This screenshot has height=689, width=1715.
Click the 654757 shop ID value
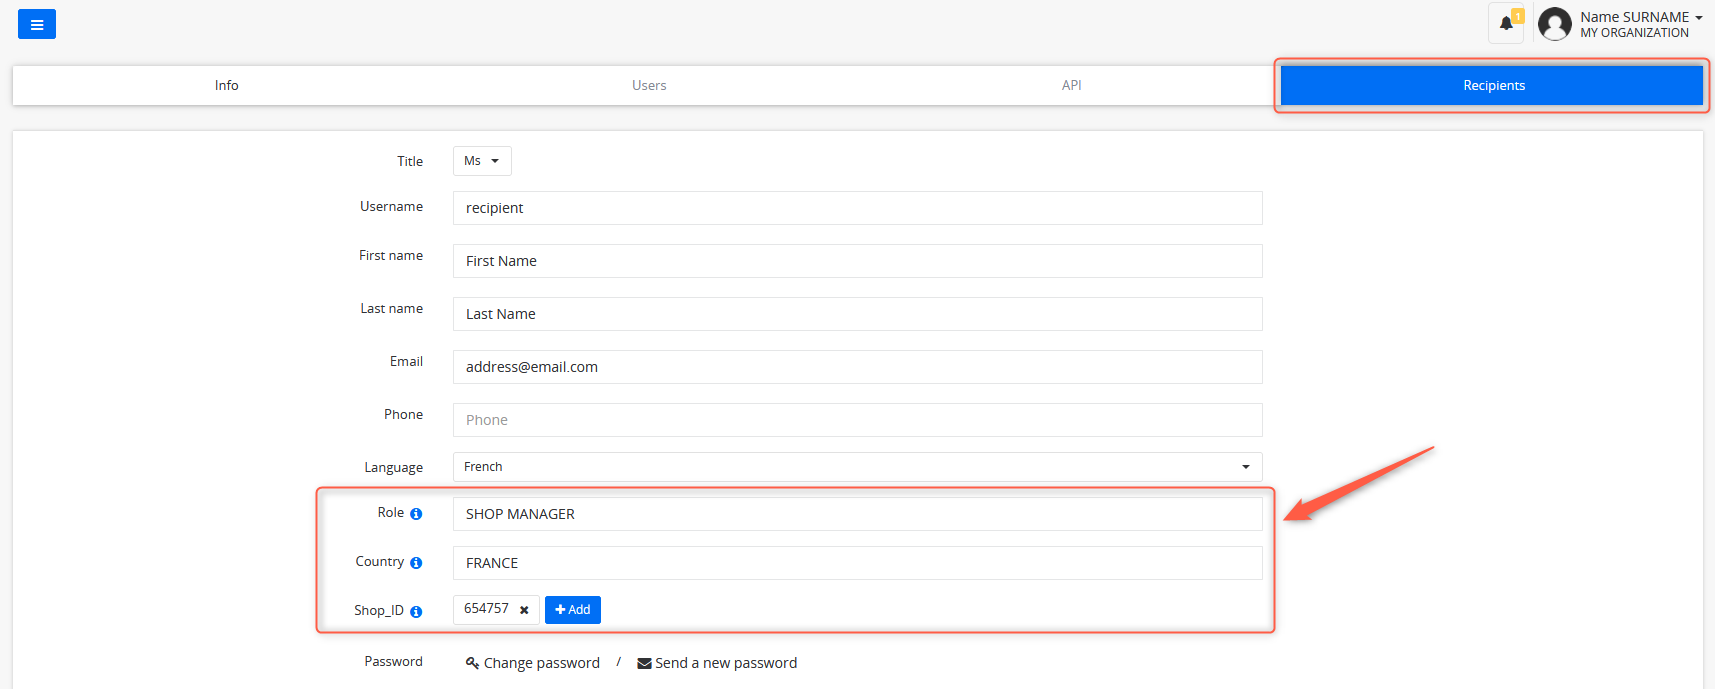[486, 609]
